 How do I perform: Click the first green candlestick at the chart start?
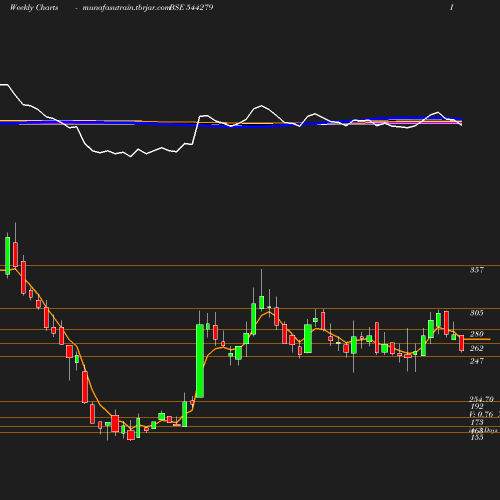[8, 256]
